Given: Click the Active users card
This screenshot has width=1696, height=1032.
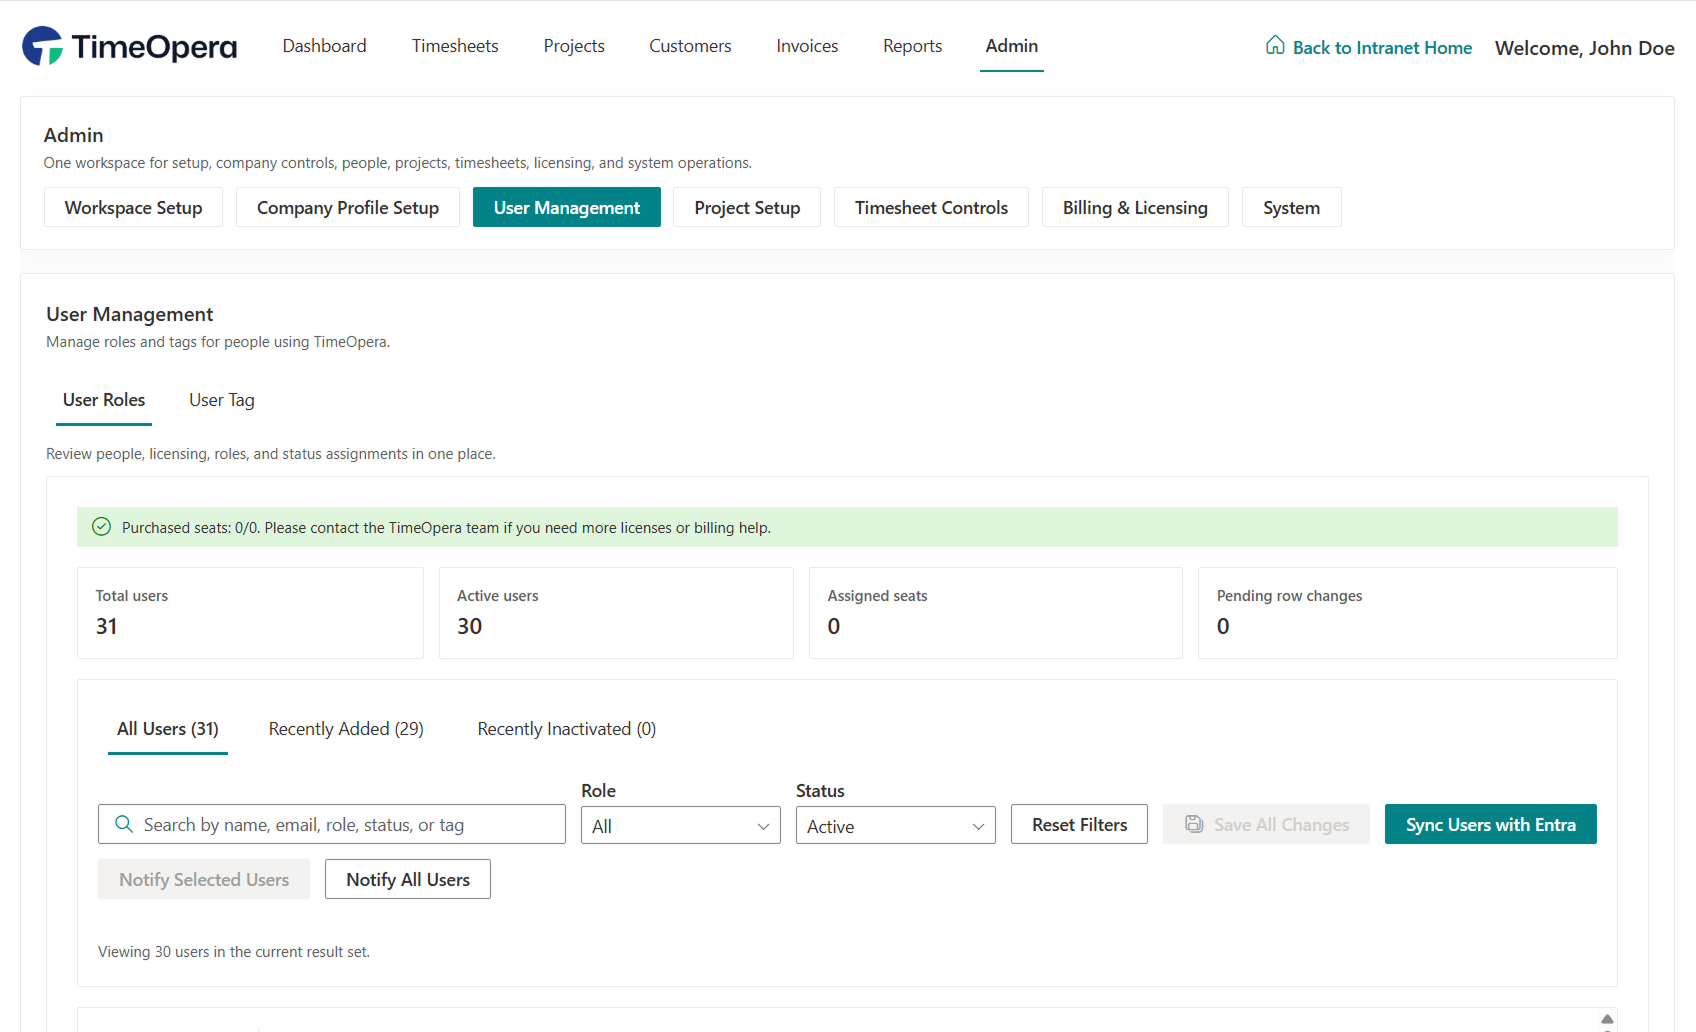Looking at the screenshot, I should coord(616,613).
